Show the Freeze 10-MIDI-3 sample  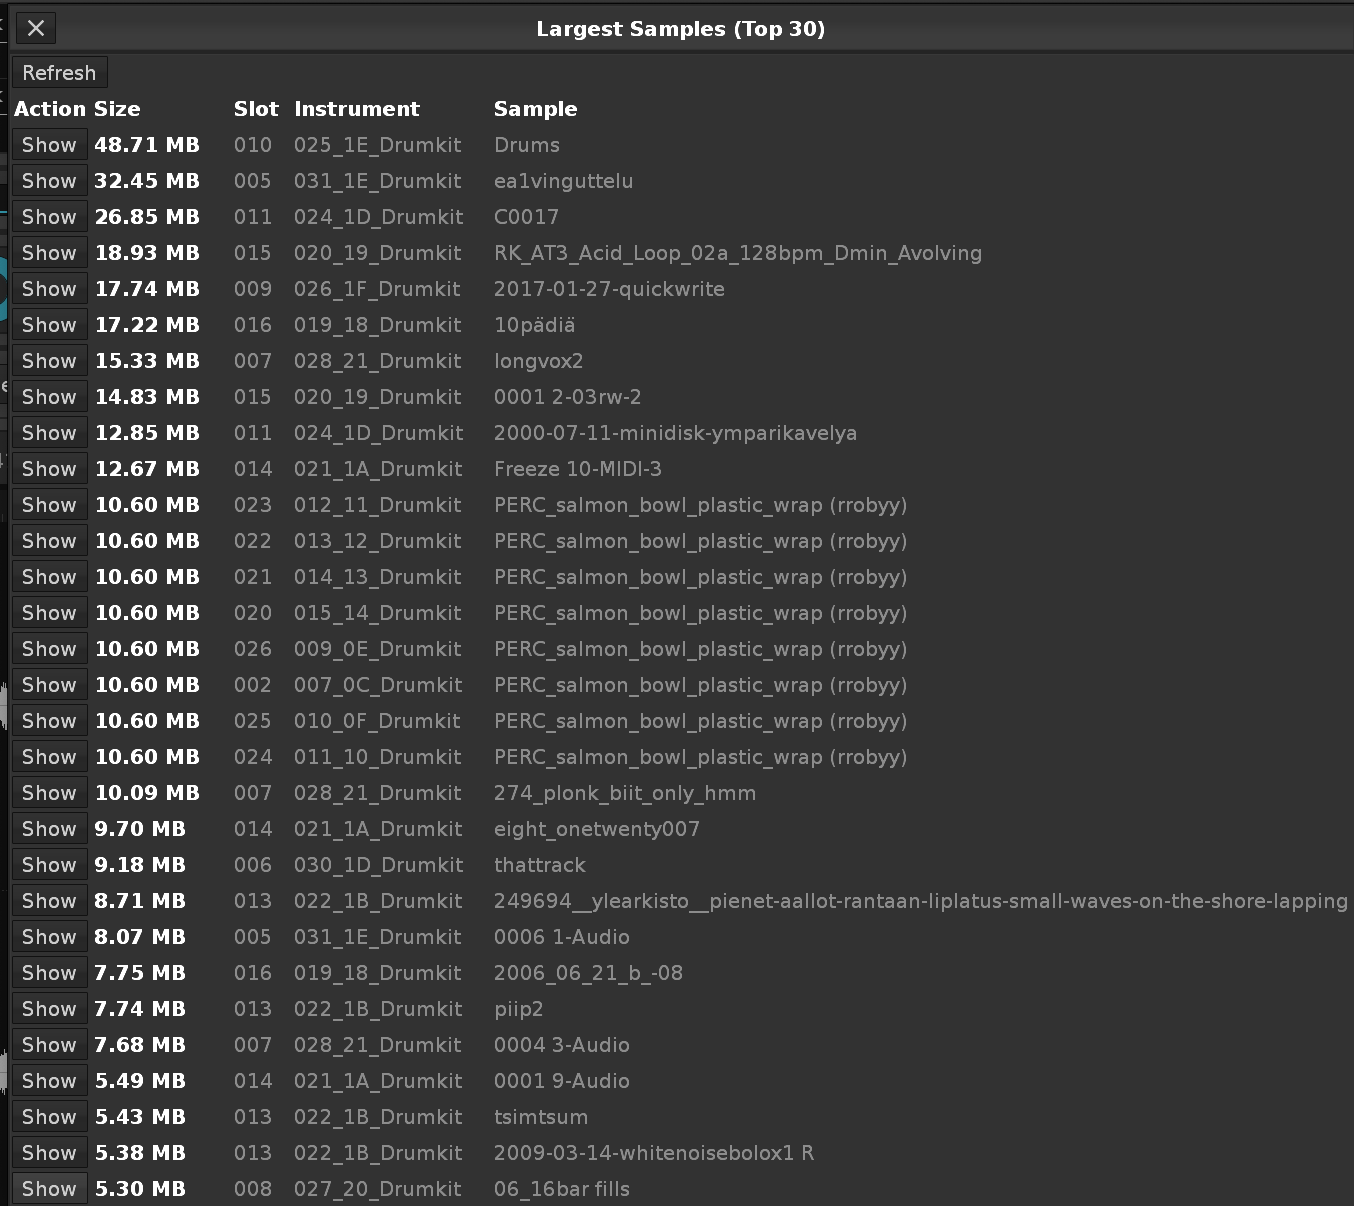click(49, 469)
